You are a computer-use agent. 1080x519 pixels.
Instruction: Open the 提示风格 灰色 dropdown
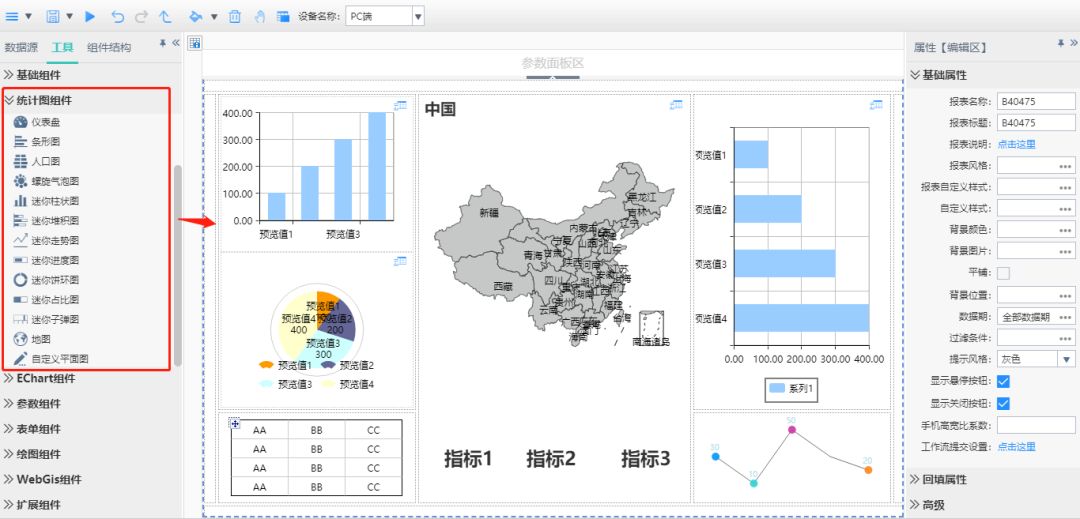[1067, 359]
